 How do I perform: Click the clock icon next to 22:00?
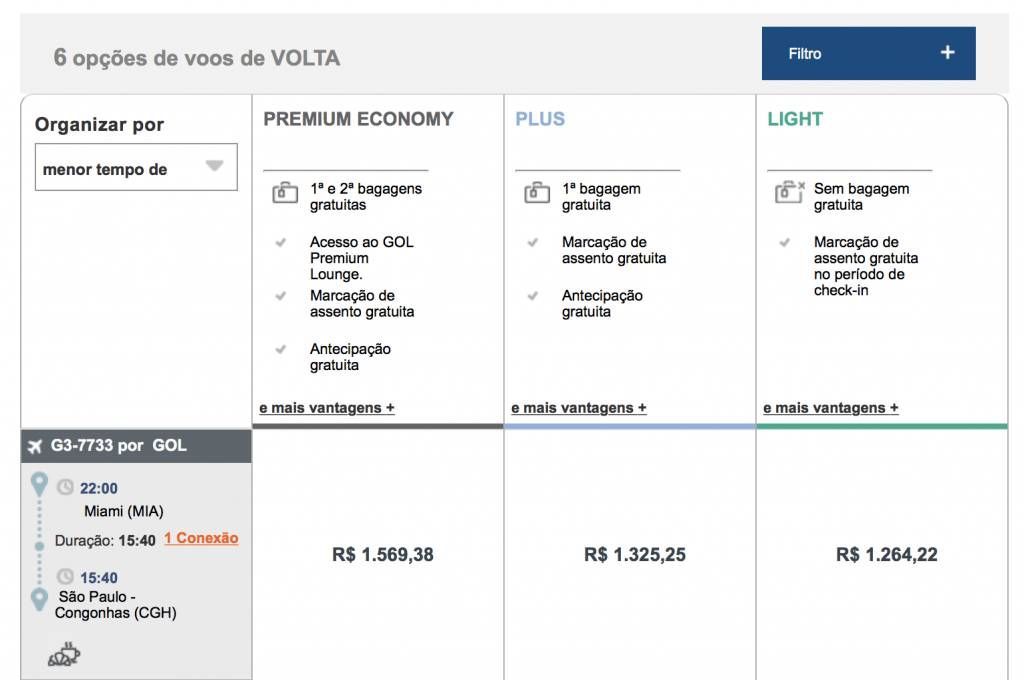(65, 488)
